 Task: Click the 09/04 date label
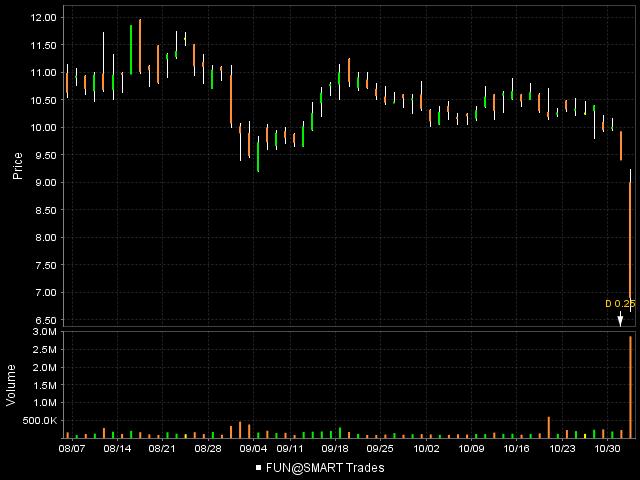(x=253, y=449)
